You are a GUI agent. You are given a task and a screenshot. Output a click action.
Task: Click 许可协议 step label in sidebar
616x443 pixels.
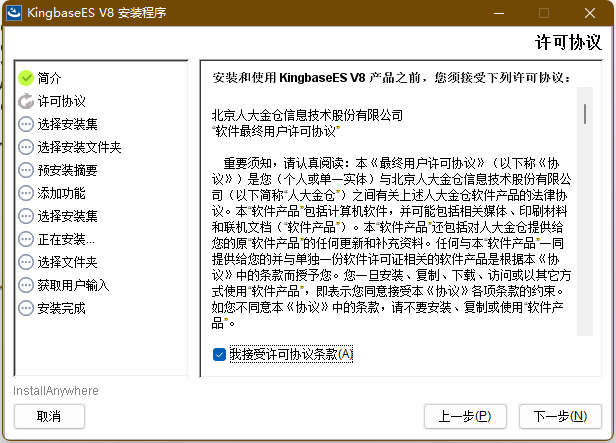(x=62, y=101)
